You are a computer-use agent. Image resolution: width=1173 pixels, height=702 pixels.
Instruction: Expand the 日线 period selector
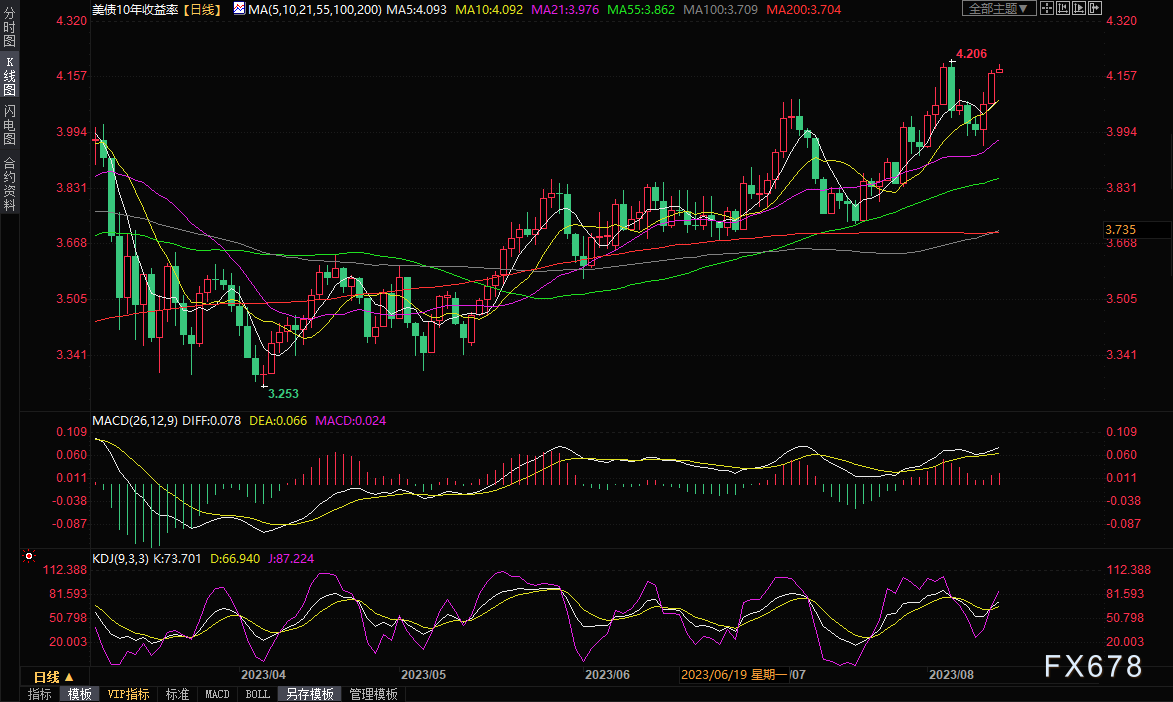tap(53, 677)
